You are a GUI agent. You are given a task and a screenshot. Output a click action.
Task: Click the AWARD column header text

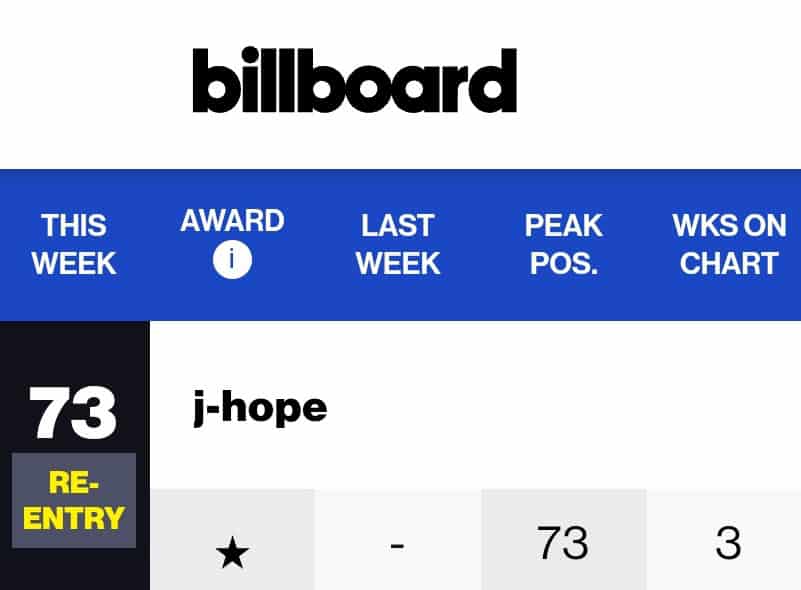232,221
